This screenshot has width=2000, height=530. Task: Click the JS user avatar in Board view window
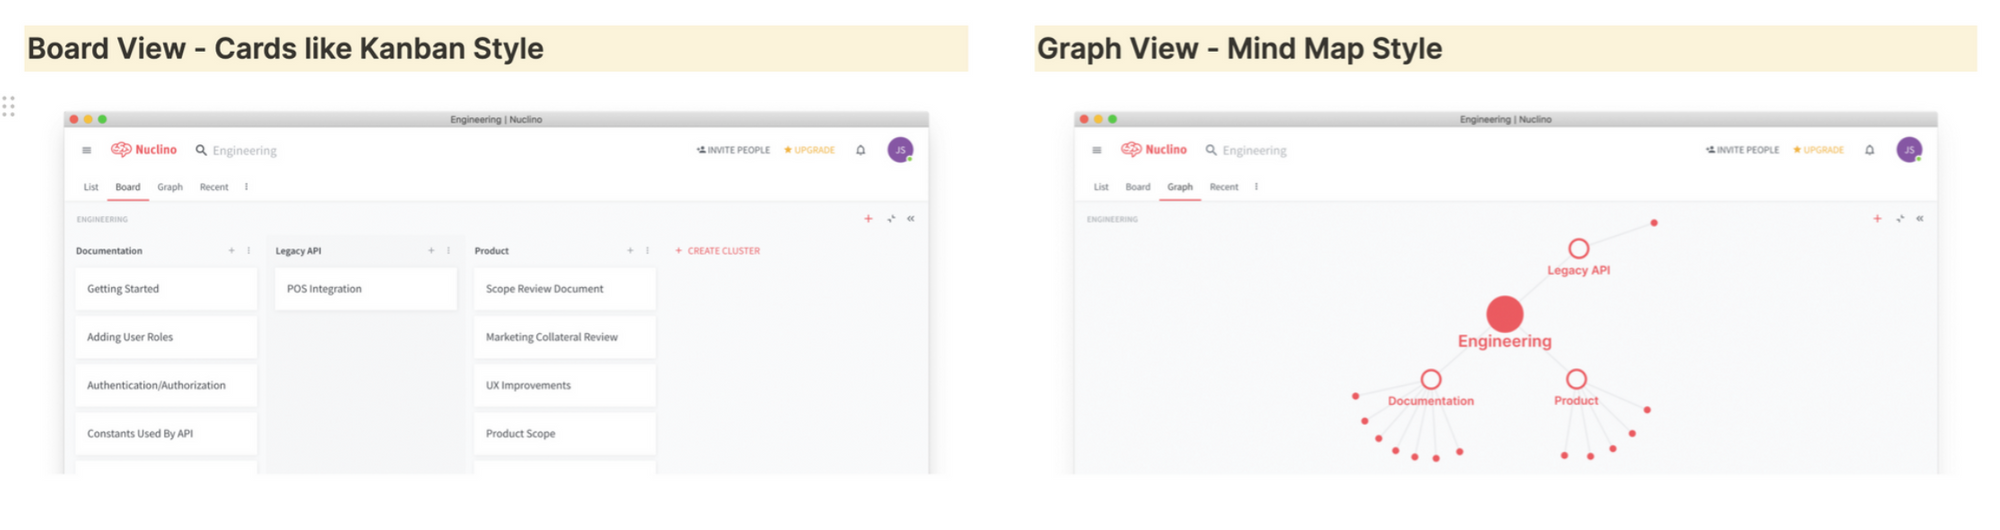pos(900,150)
